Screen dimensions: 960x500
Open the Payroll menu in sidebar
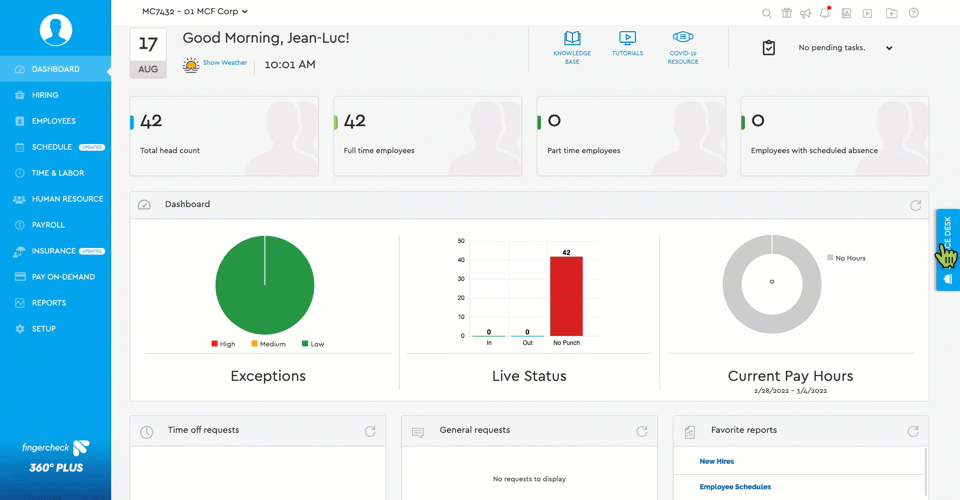click(48, 225)
